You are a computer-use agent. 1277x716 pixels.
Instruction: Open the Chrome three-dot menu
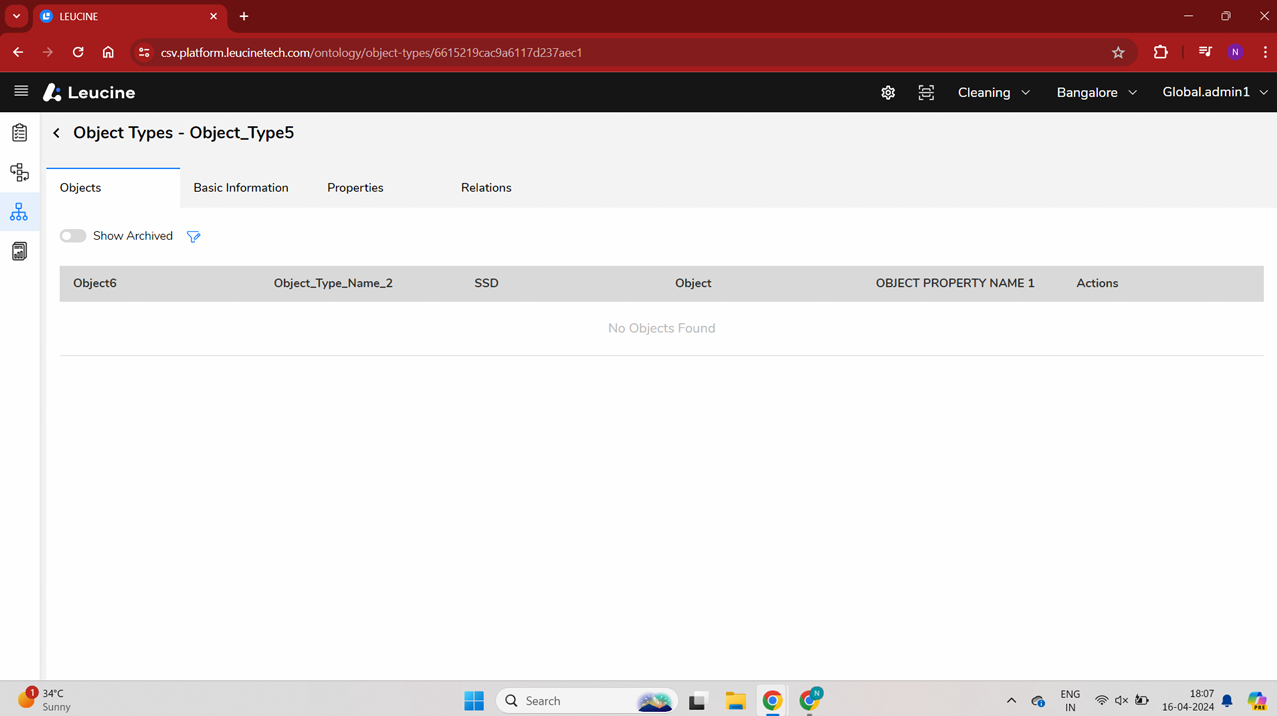(1265, 52)
